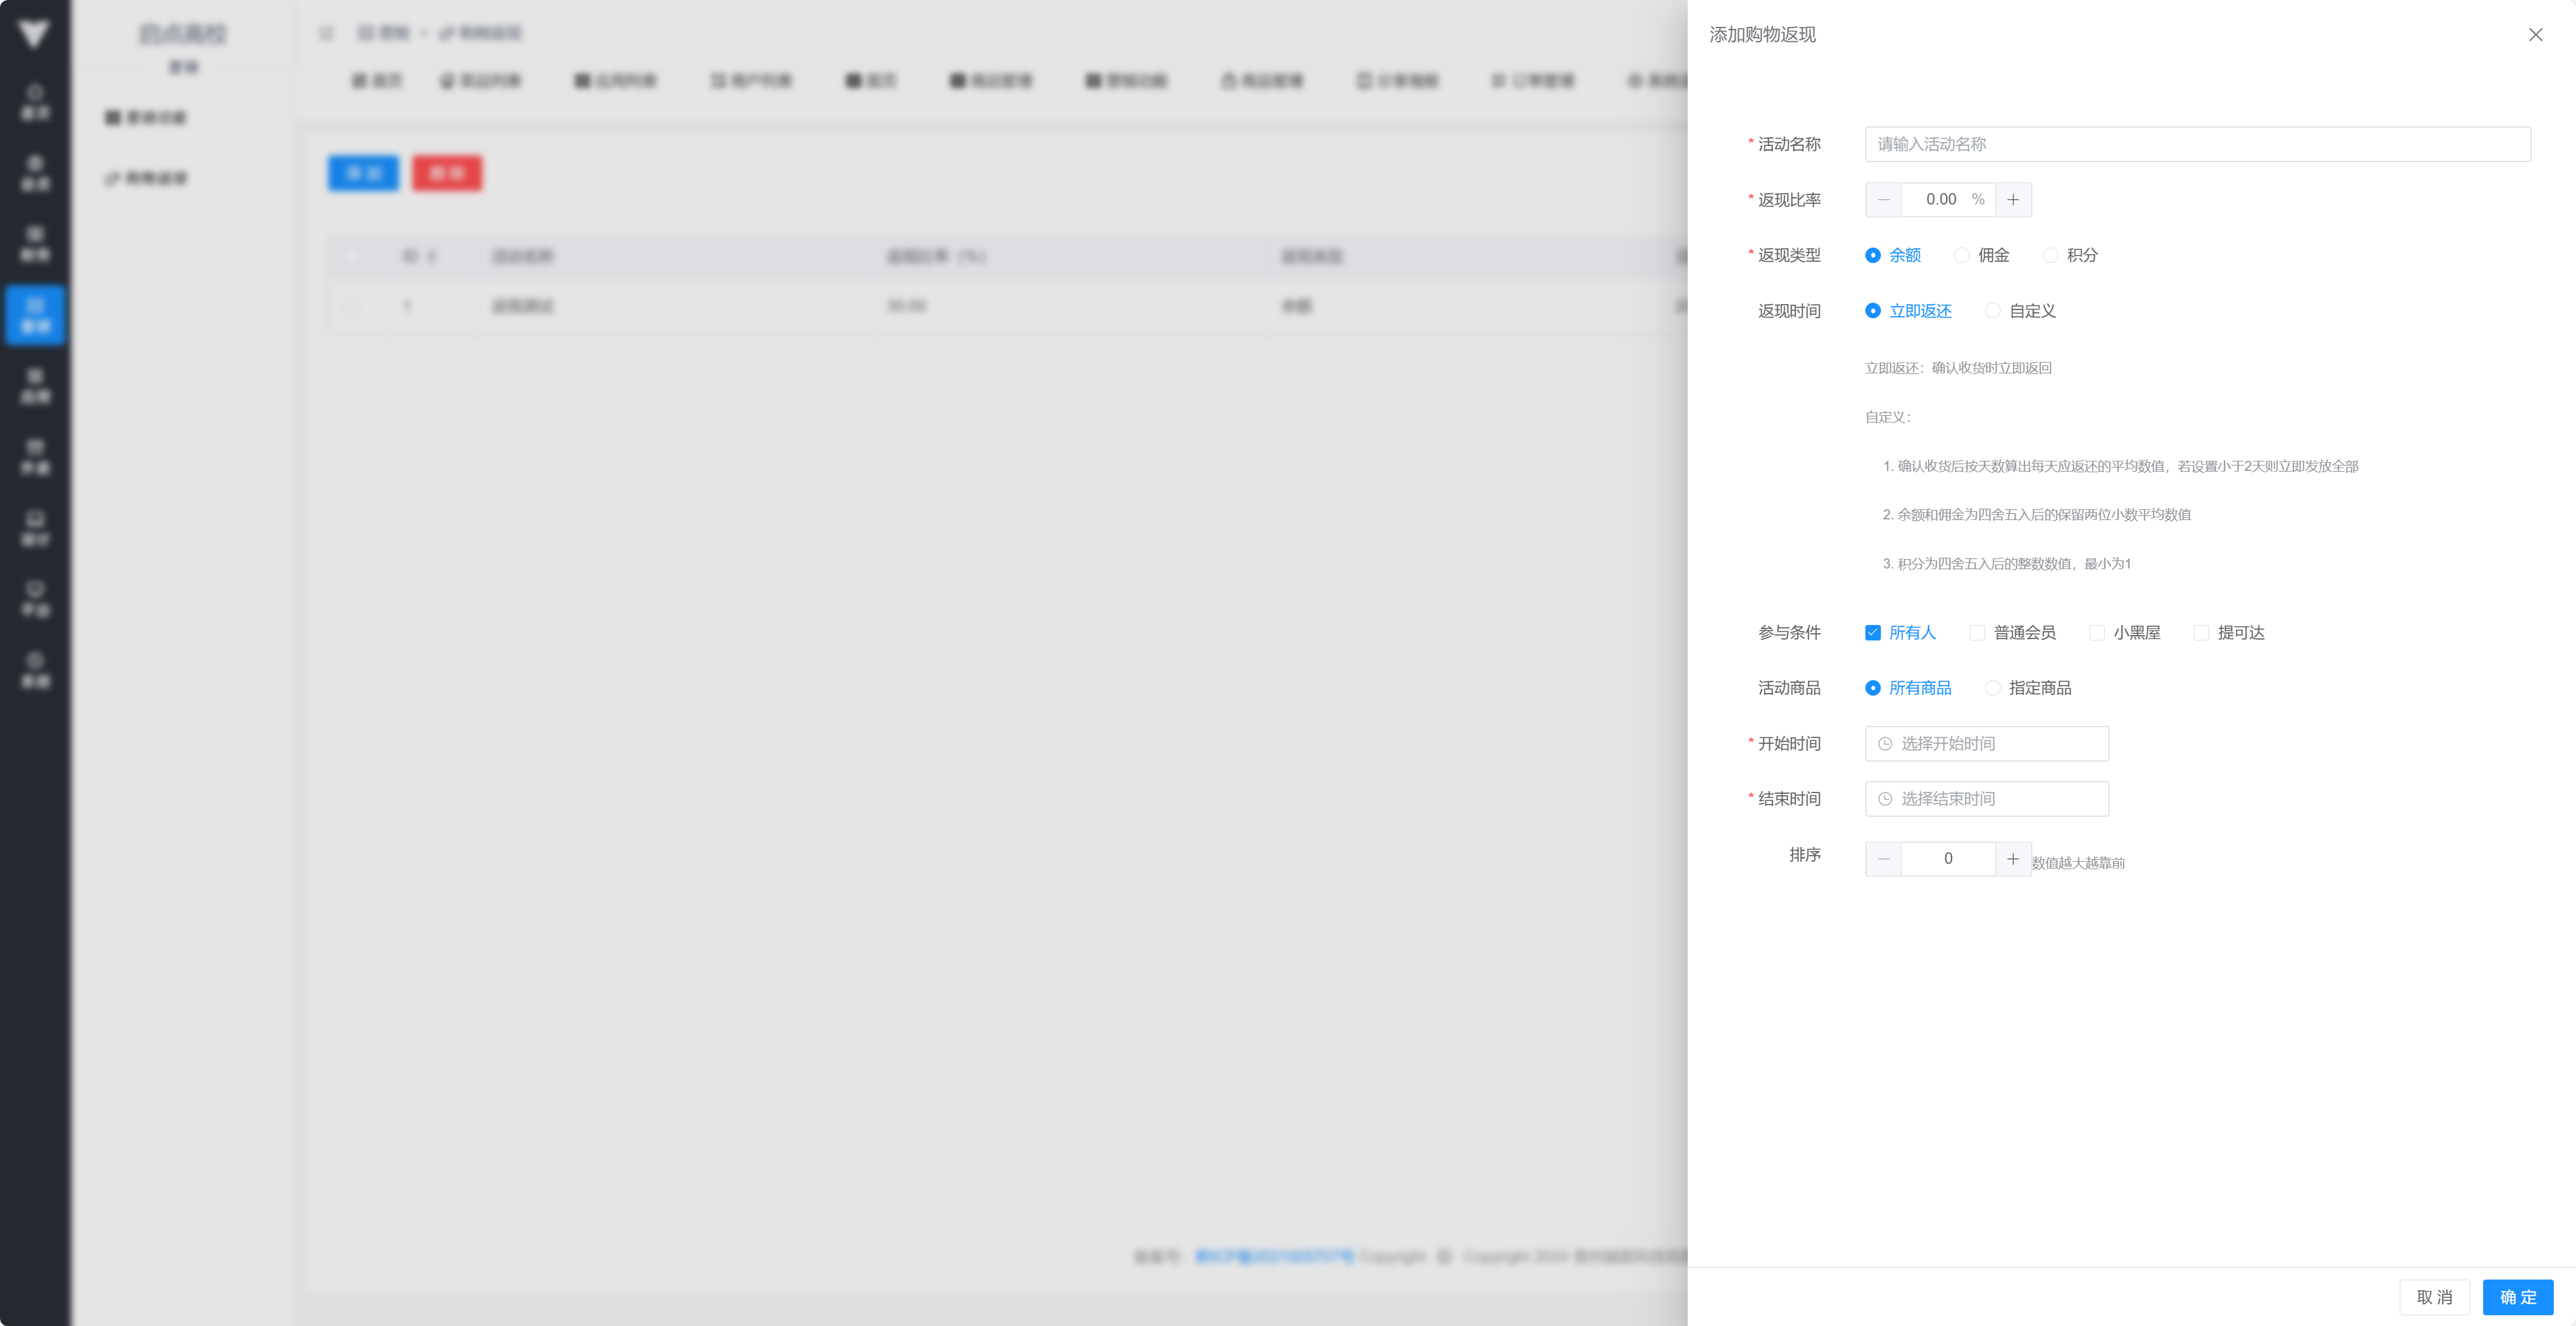This screenshot has height=1326, width=2576.
Task: Select 佣金 return type
Action: tap(1962, 256)
